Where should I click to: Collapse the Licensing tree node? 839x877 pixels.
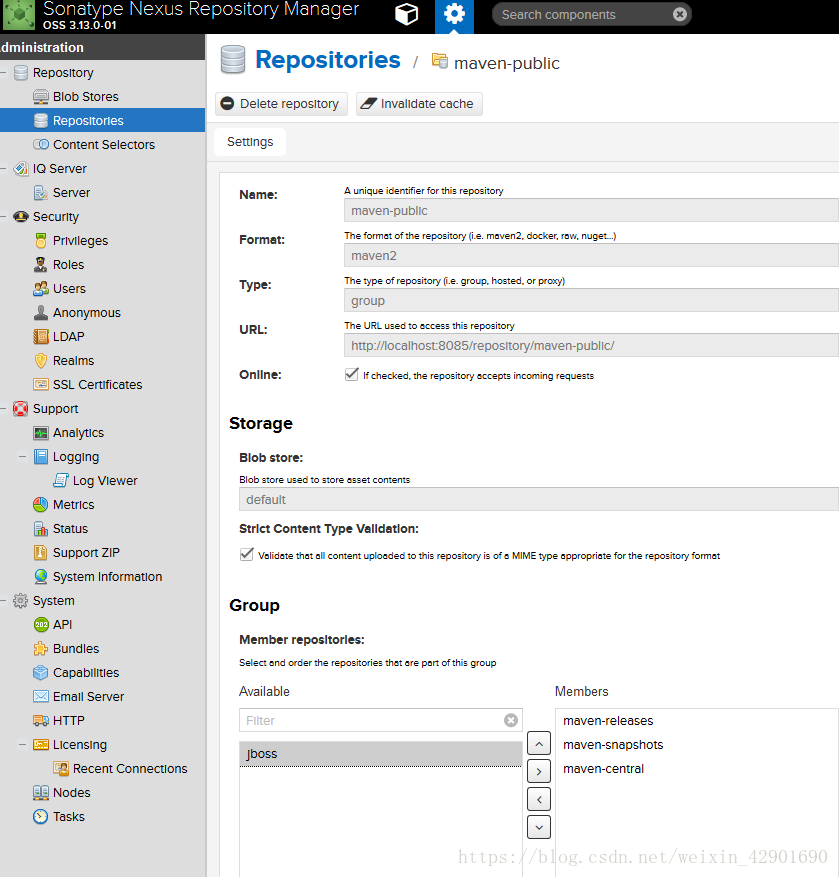coord(22,744)
